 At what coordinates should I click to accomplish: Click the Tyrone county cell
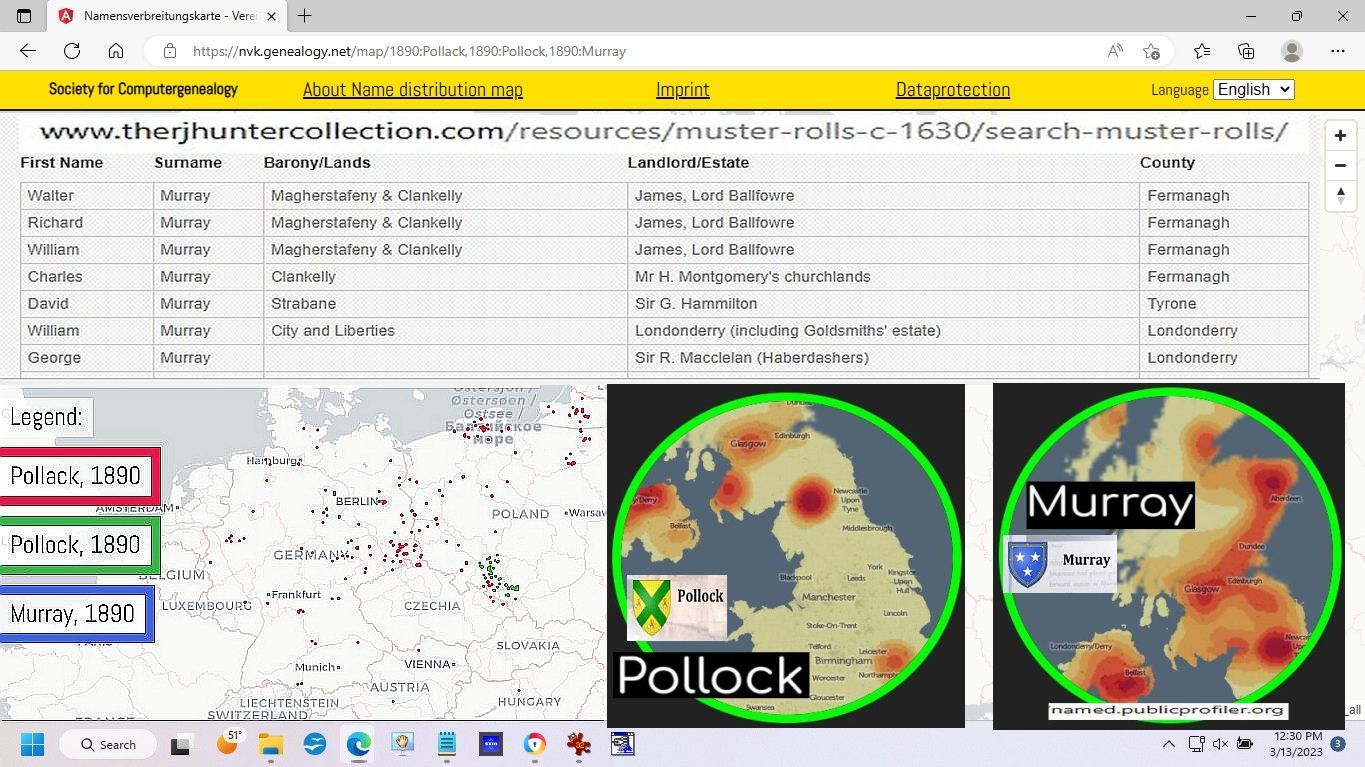click(1224, 304)
